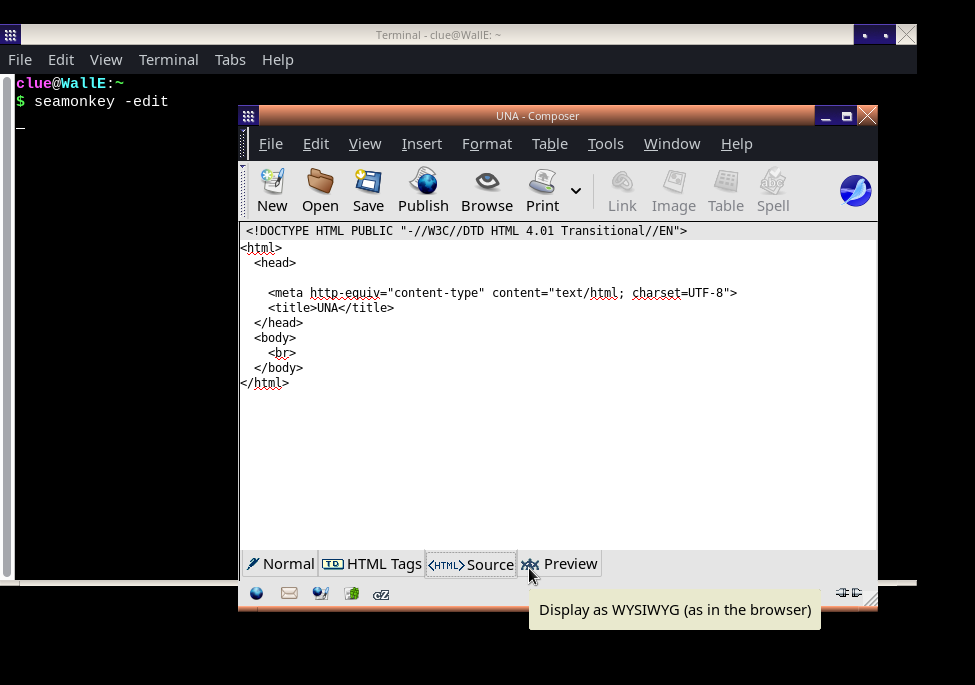Minimize the Composer window
The width and height of the screenshot is (975, 685).
(826, 116)
